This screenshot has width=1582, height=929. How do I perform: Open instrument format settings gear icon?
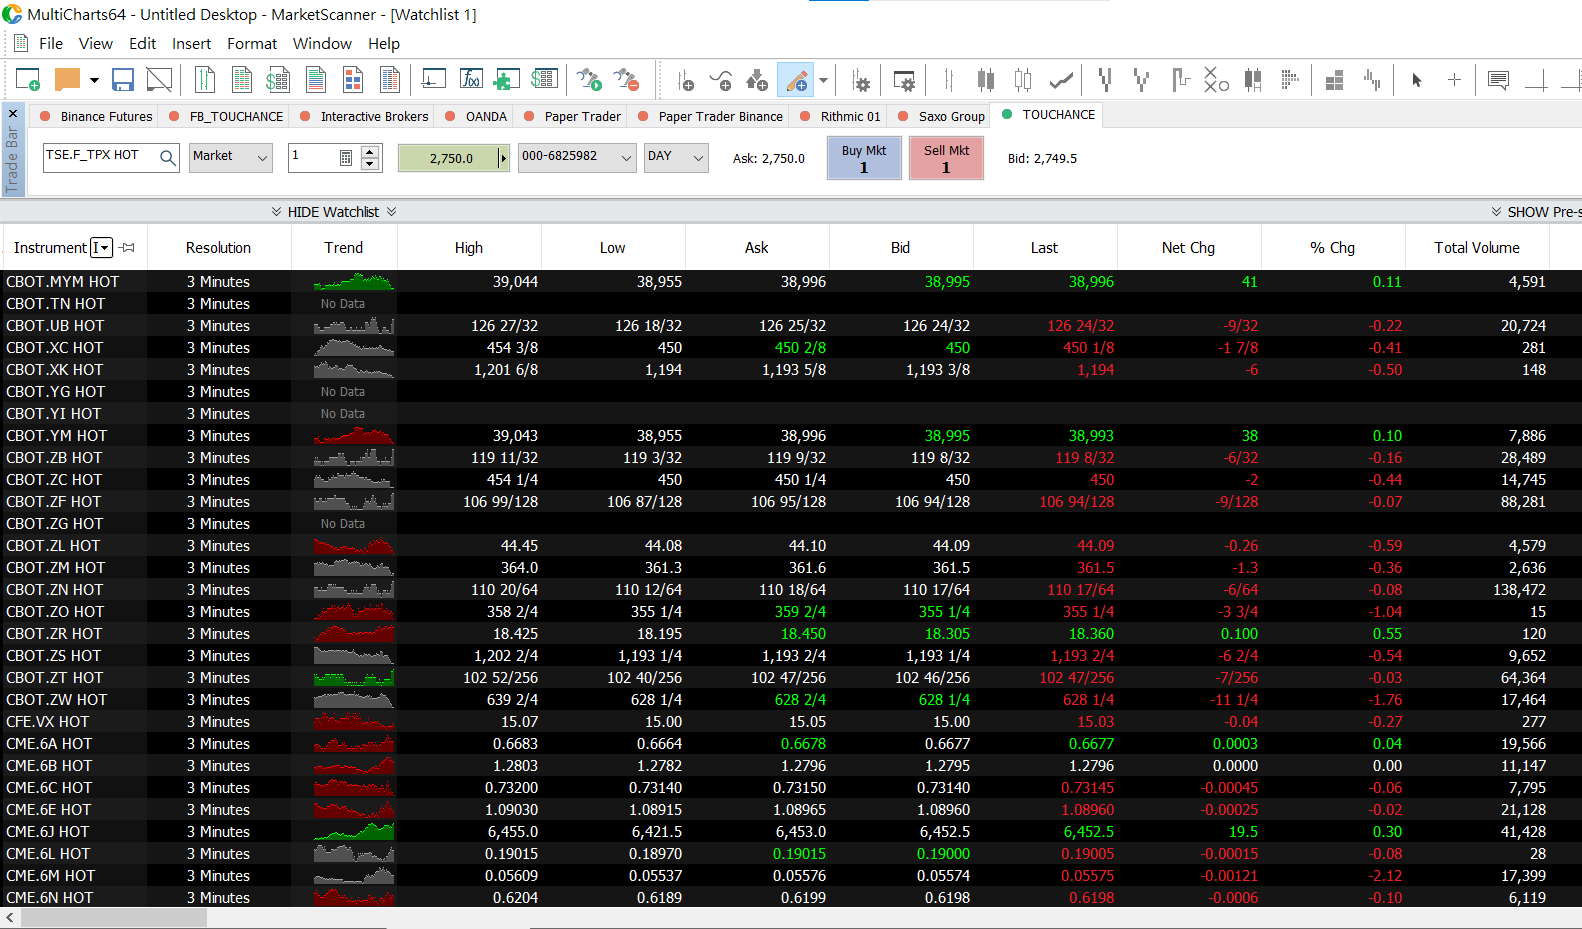click(860, 80)
